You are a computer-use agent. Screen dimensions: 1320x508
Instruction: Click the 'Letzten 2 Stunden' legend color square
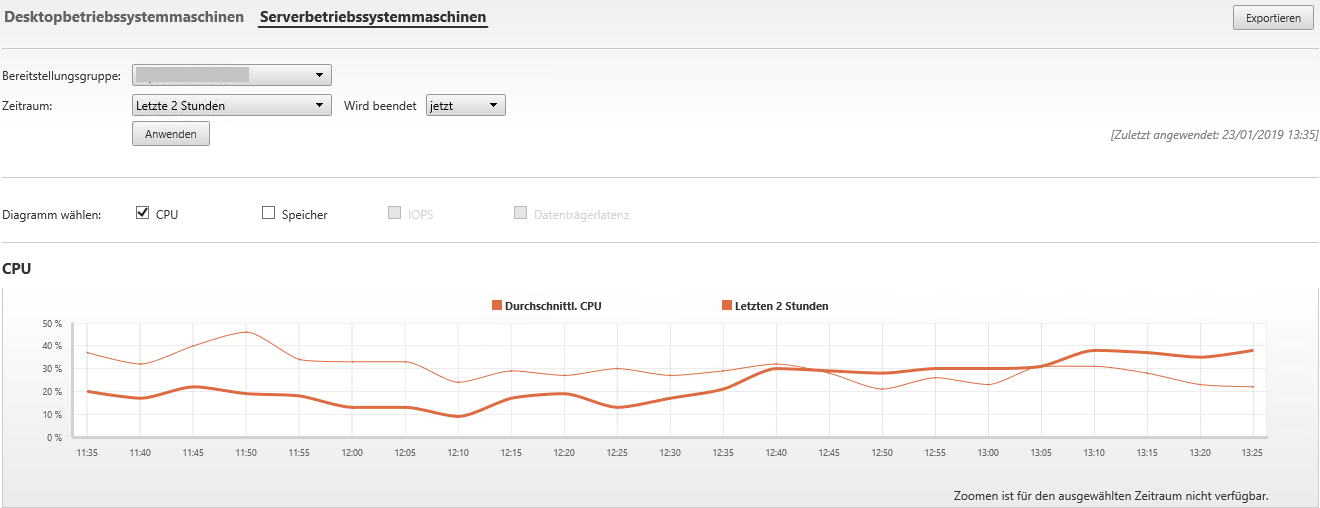point(726,306)
